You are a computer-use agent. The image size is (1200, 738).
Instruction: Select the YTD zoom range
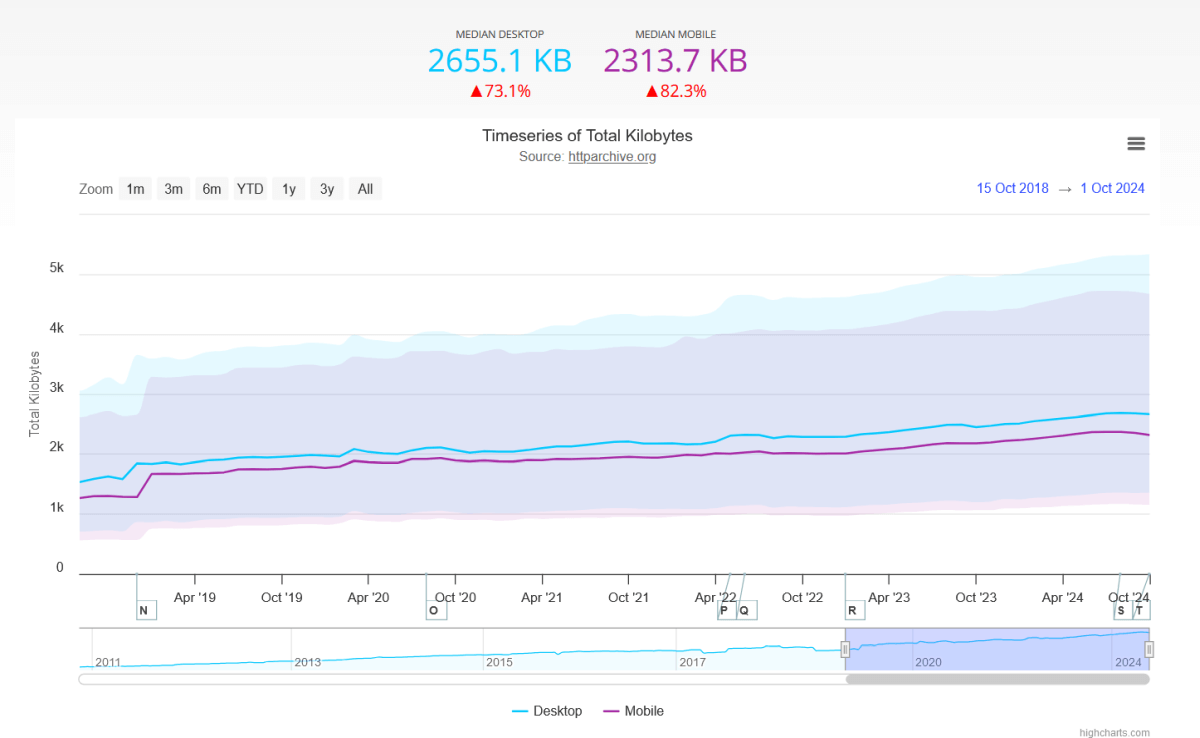(250, 189)
